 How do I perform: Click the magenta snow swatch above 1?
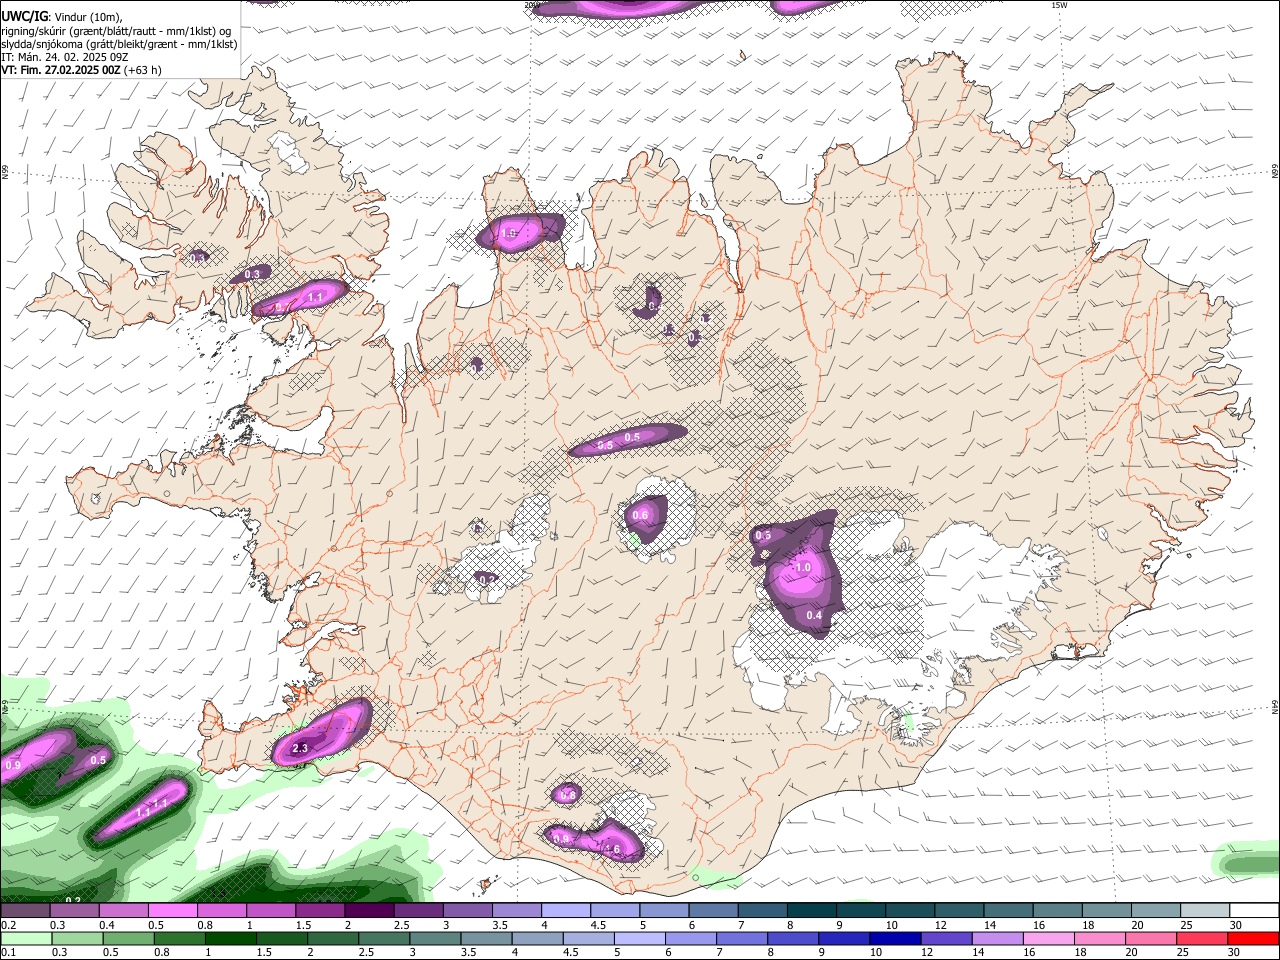pyautogui.click(x=271, y=911)
